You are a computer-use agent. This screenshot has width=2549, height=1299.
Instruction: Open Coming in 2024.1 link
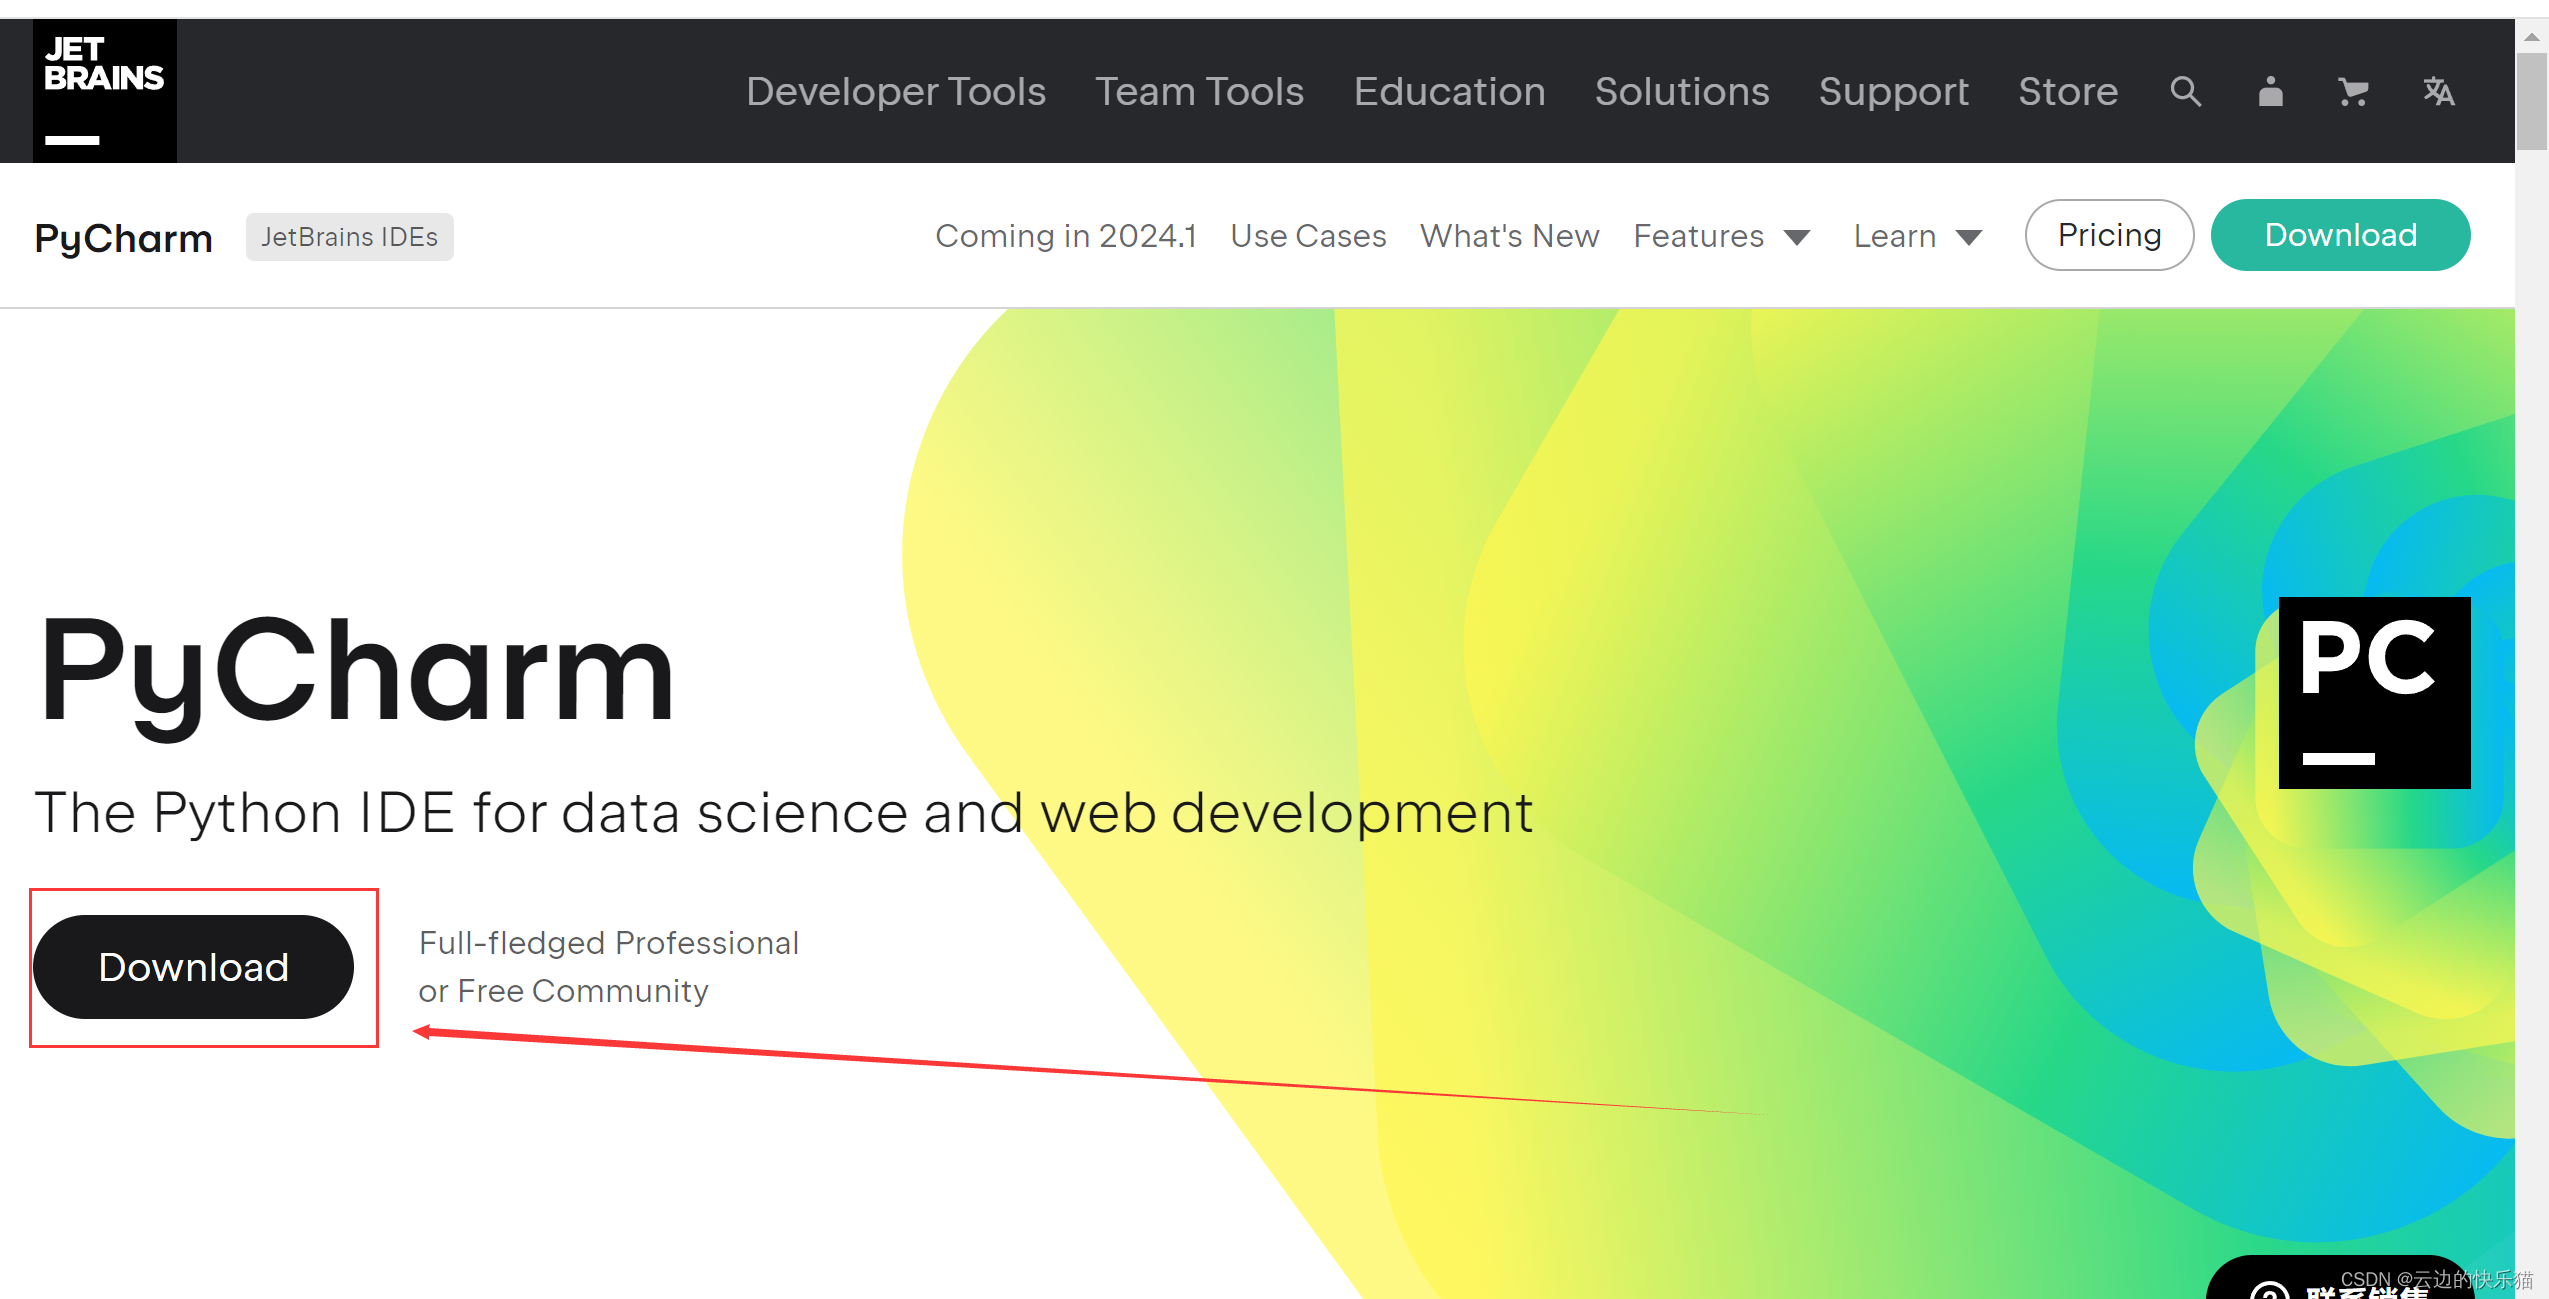pyautogui.click(x=1065, y=236)
